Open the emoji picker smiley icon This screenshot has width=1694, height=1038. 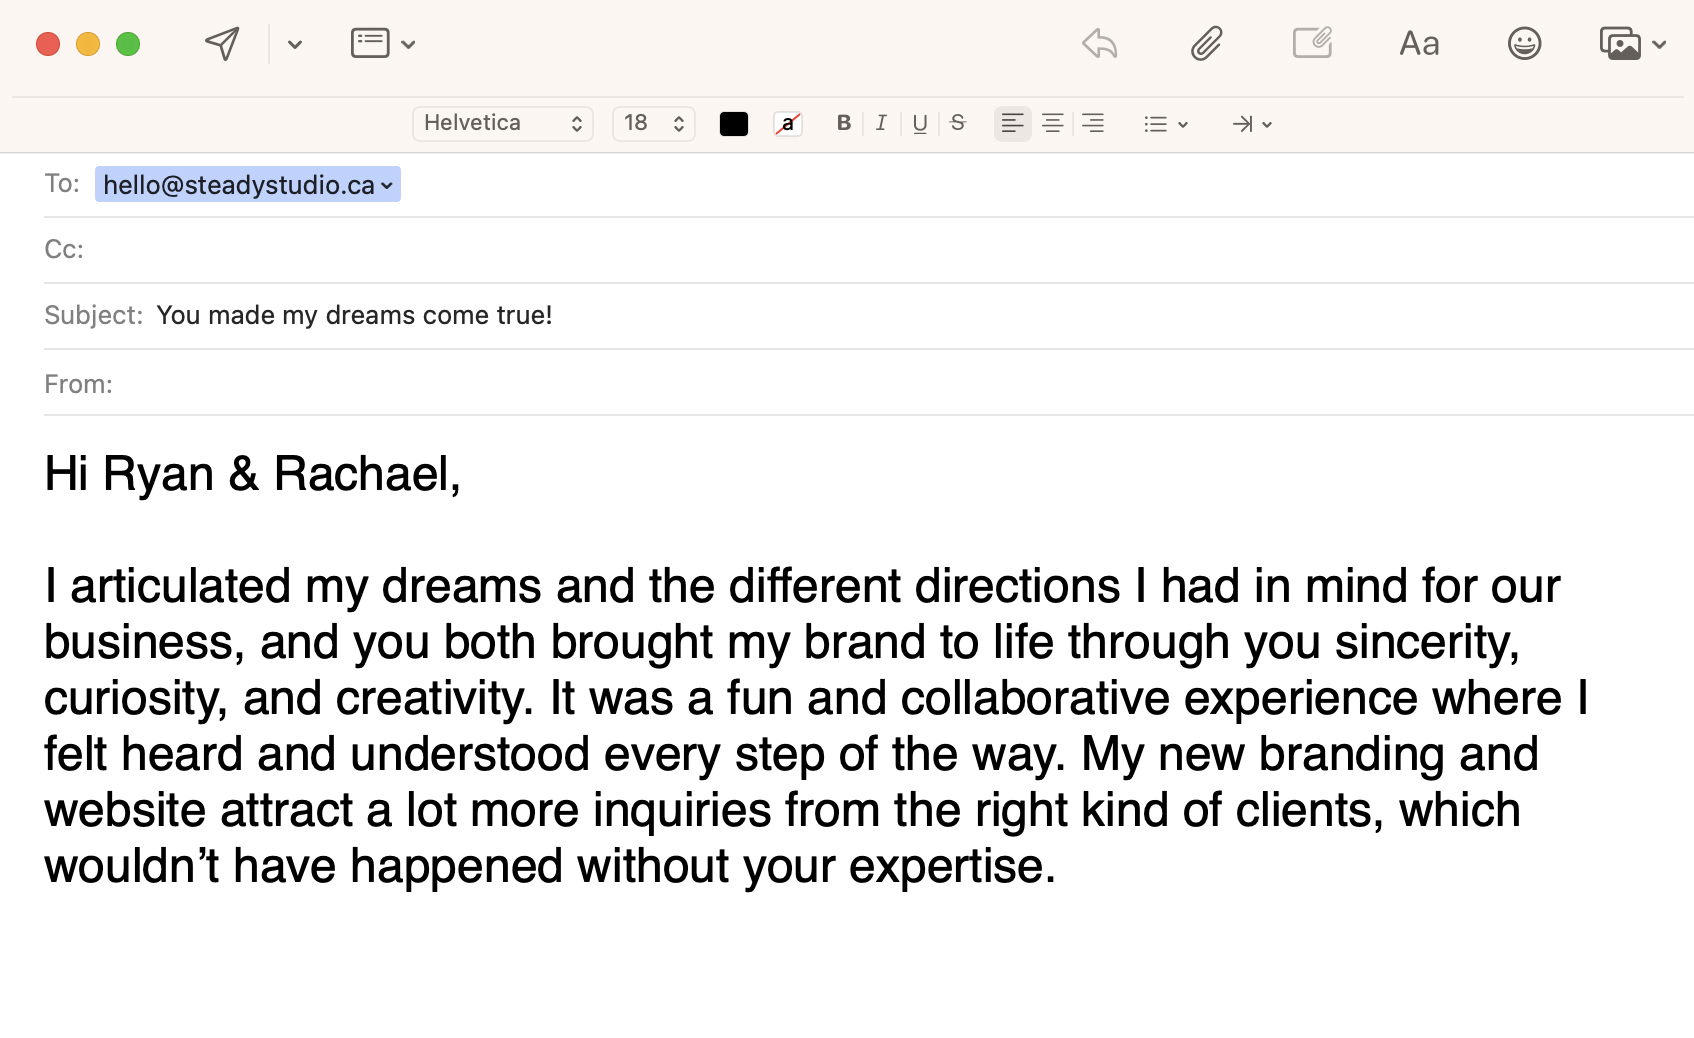click(x=1524, y=44)
